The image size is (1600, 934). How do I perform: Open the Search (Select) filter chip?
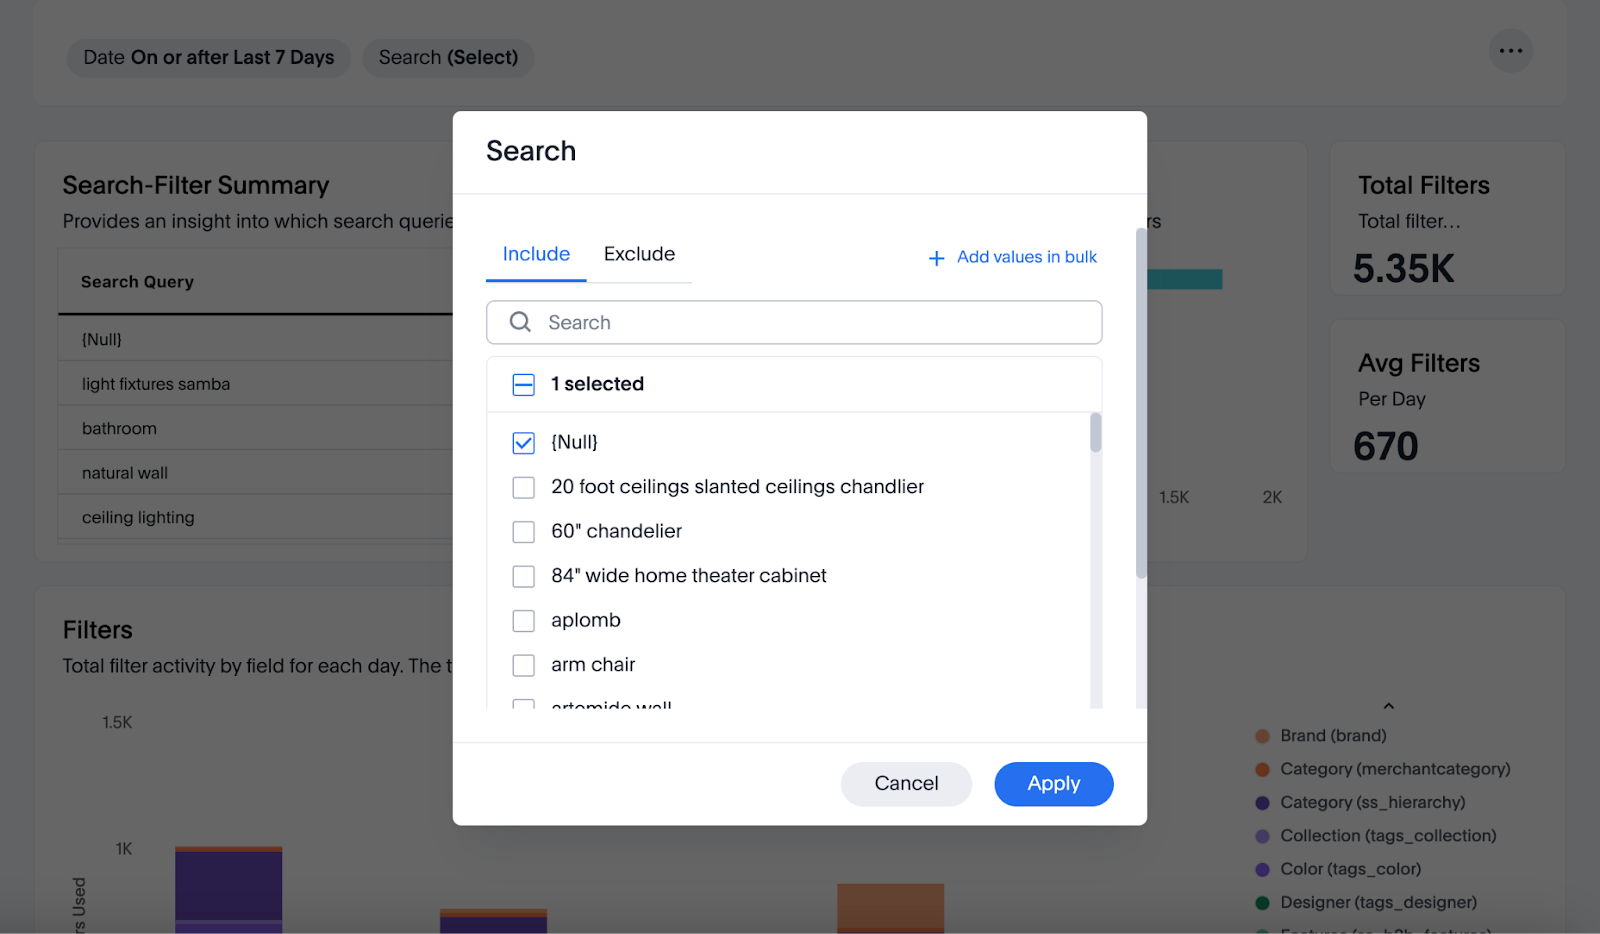click(x=448, y=58)
